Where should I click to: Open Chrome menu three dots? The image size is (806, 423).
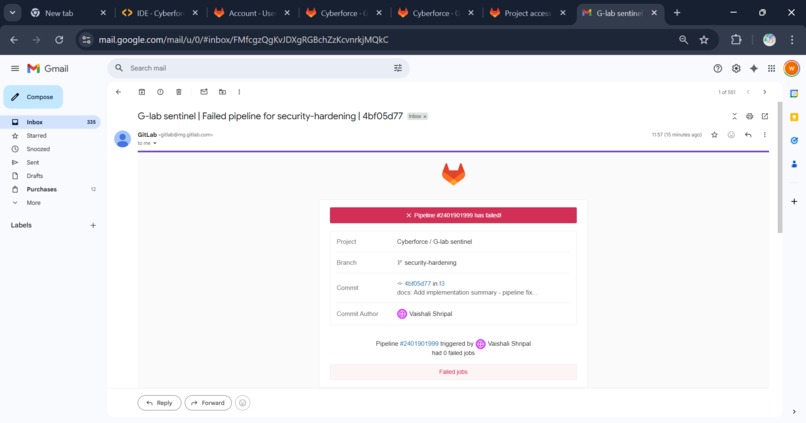click(792, 40)
